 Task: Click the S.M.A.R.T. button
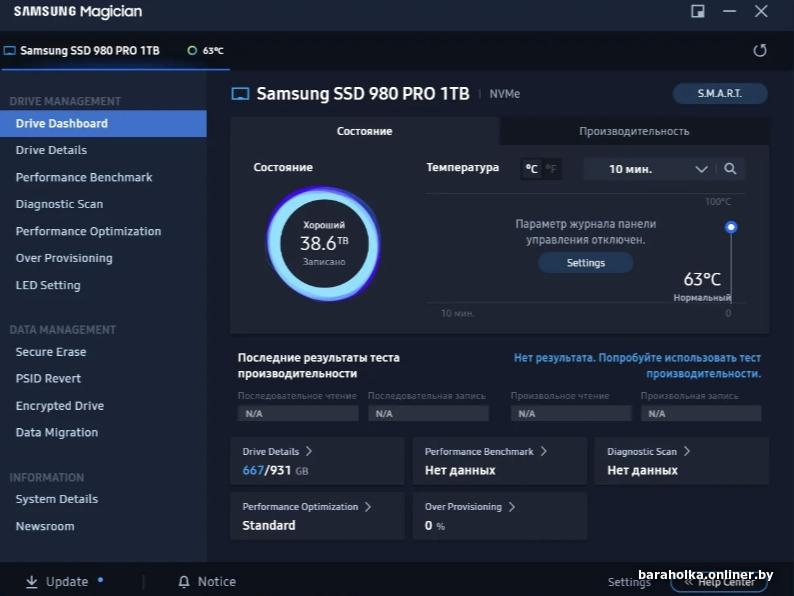(720, 94)
